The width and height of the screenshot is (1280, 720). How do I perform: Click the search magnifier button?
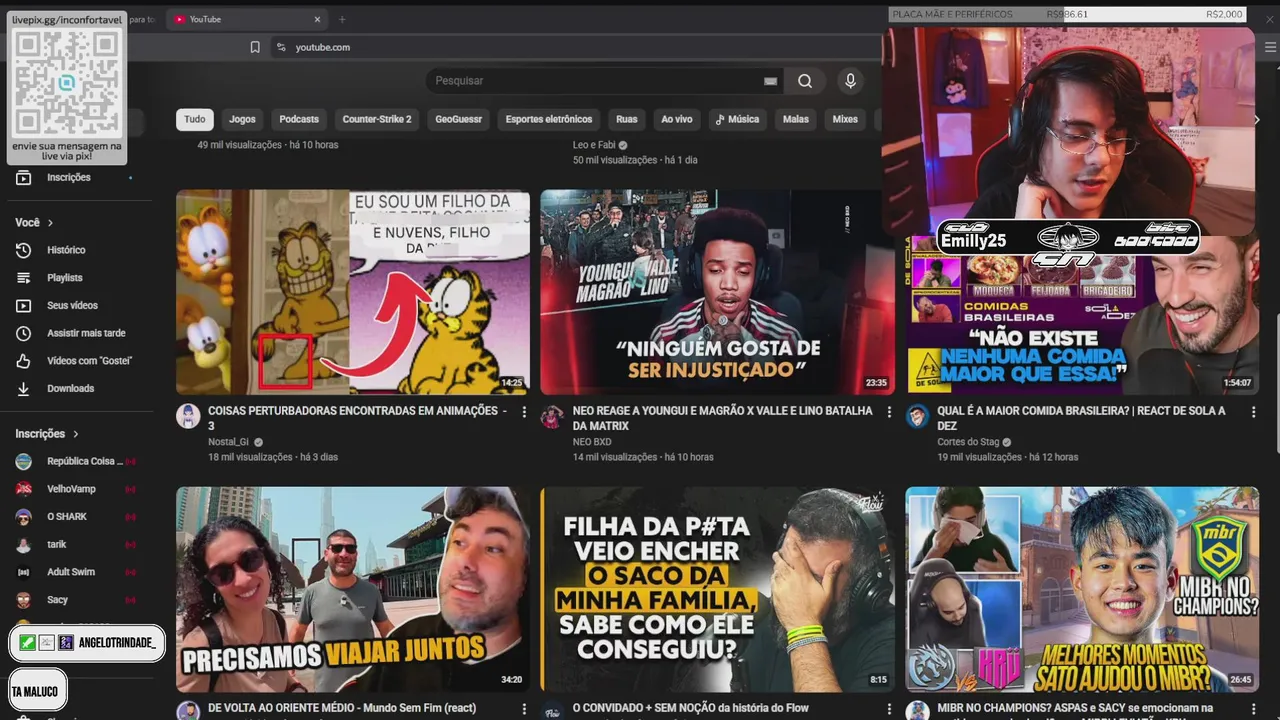tap(805, 81)
